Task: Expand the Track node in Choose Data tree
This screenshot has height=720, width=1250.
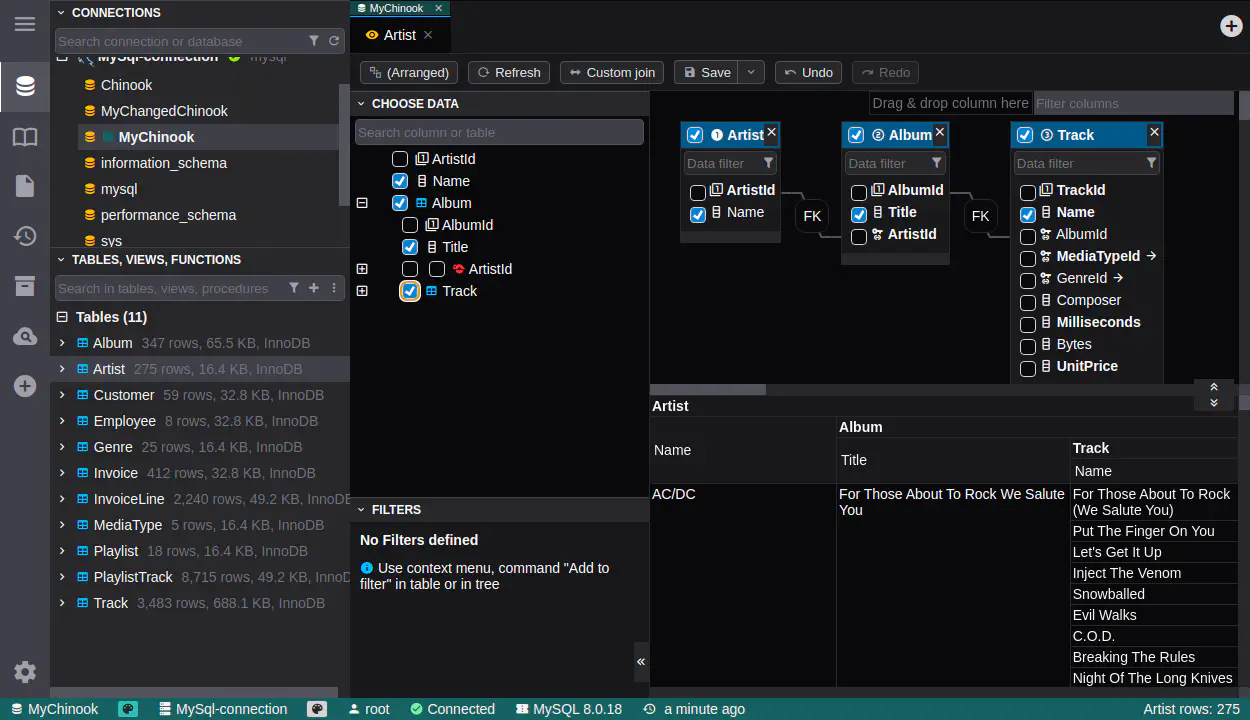Action: coord(362,291)
